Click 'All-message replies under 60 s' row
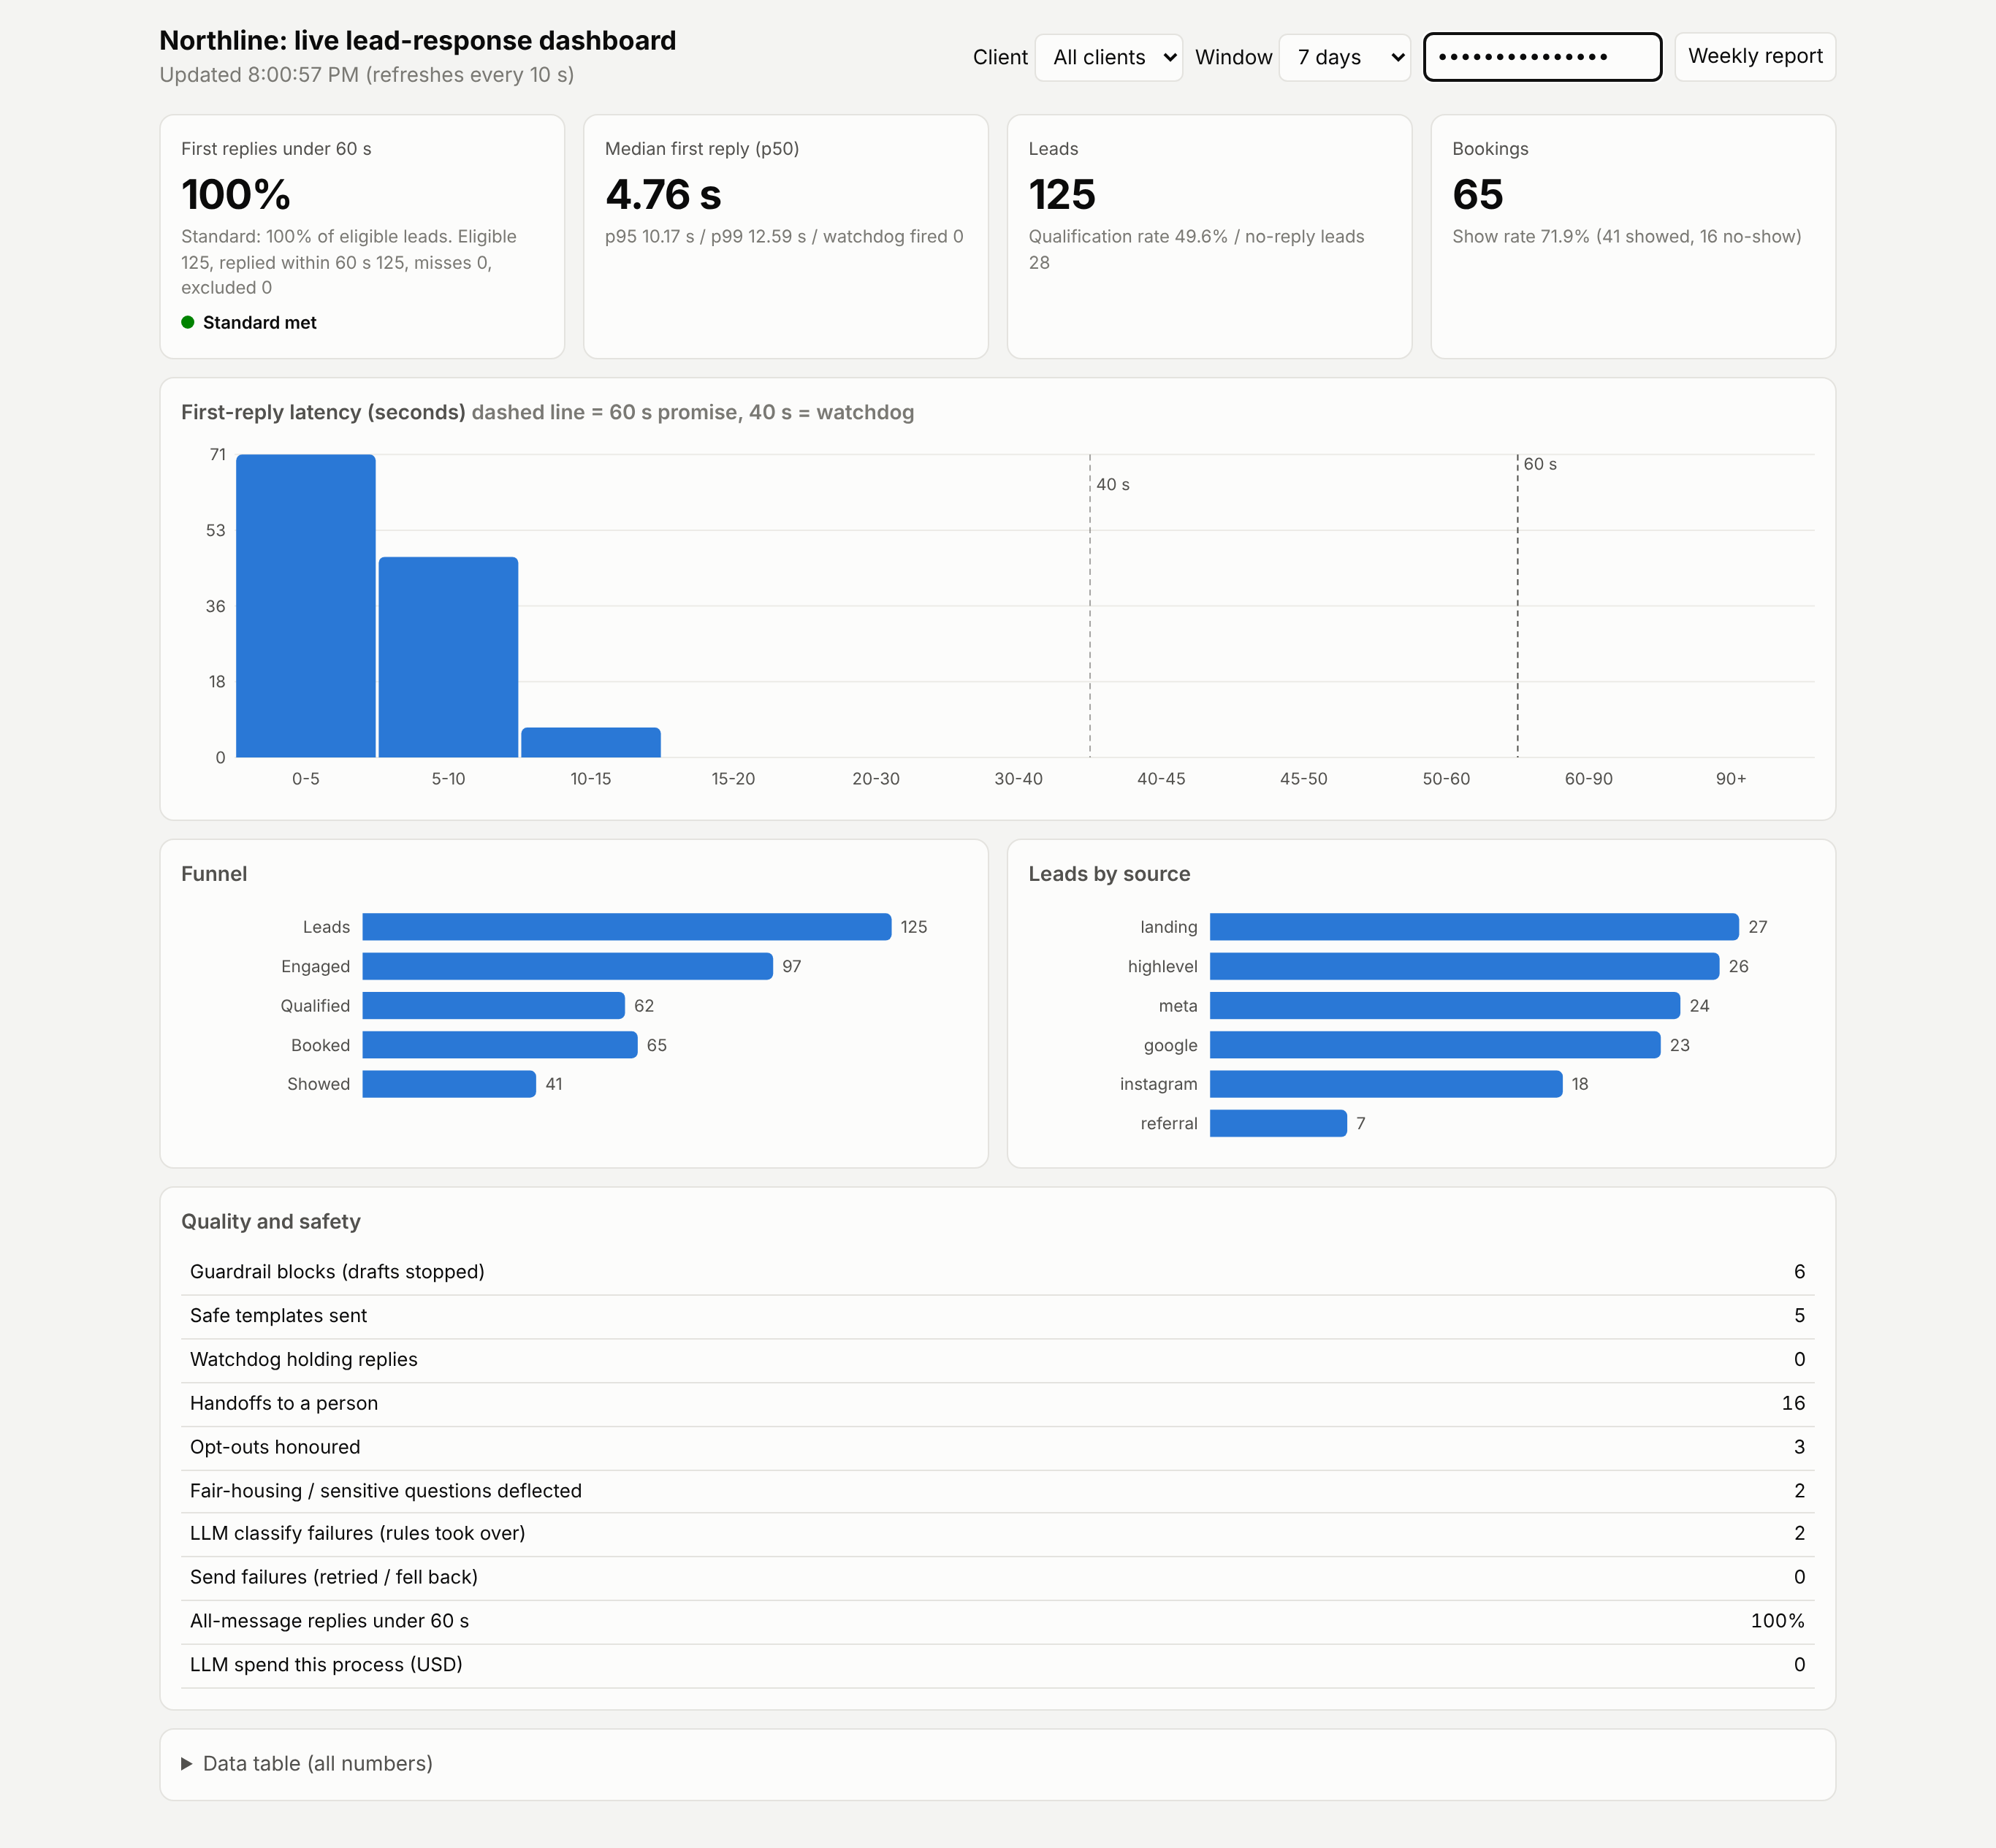Screen dimensions: 1996x1848 (x=997, y=1622)
